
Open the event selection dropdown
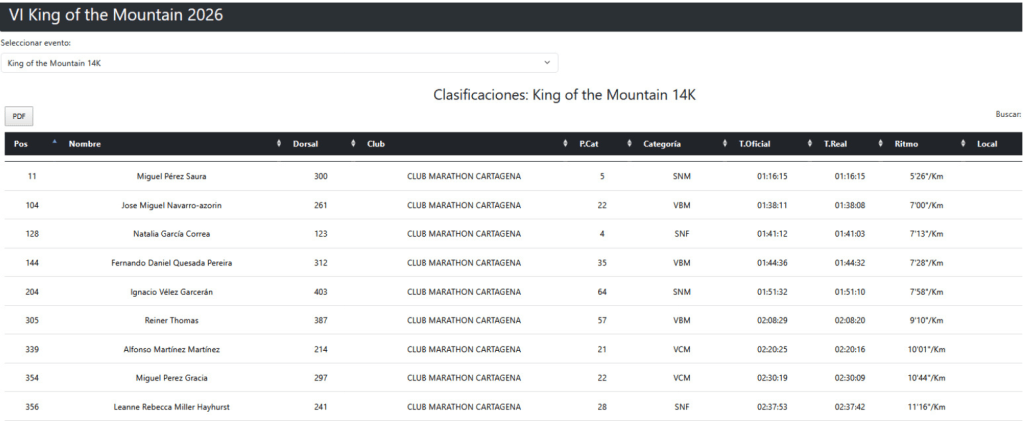[278, 63]
